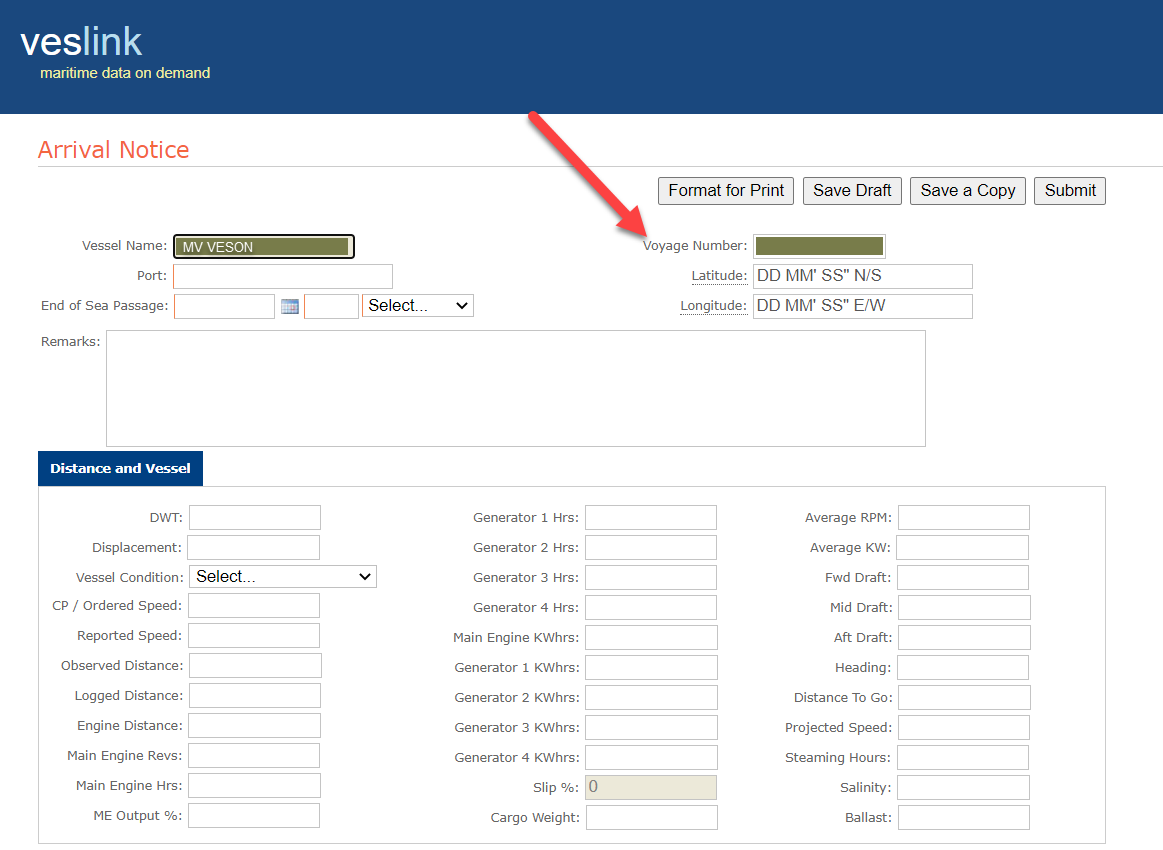1163x850 pixels.
Task: Click the Save a Copy button
Action: [x=967, y=190]
